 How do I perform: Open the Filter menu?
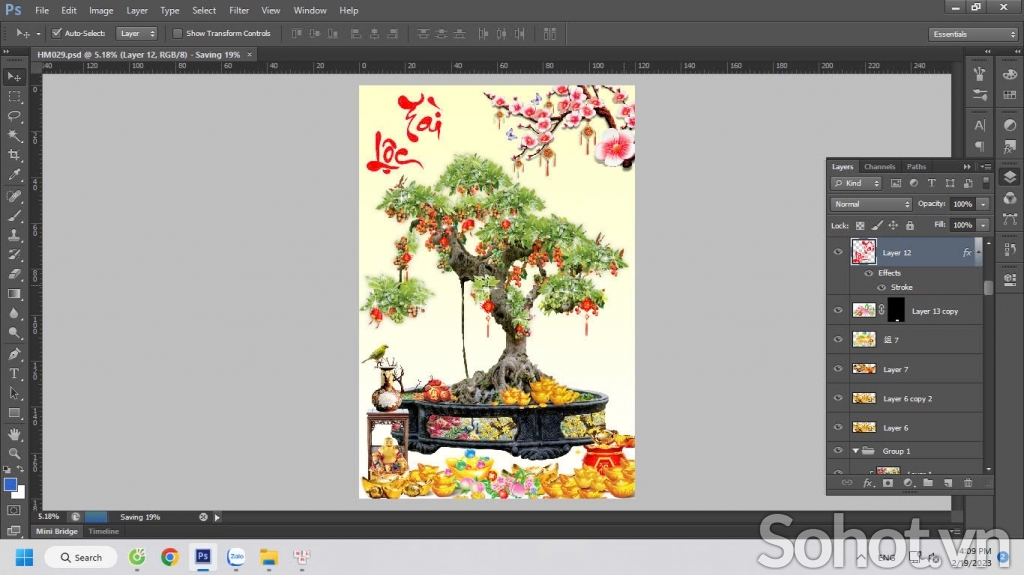(239, 10)
